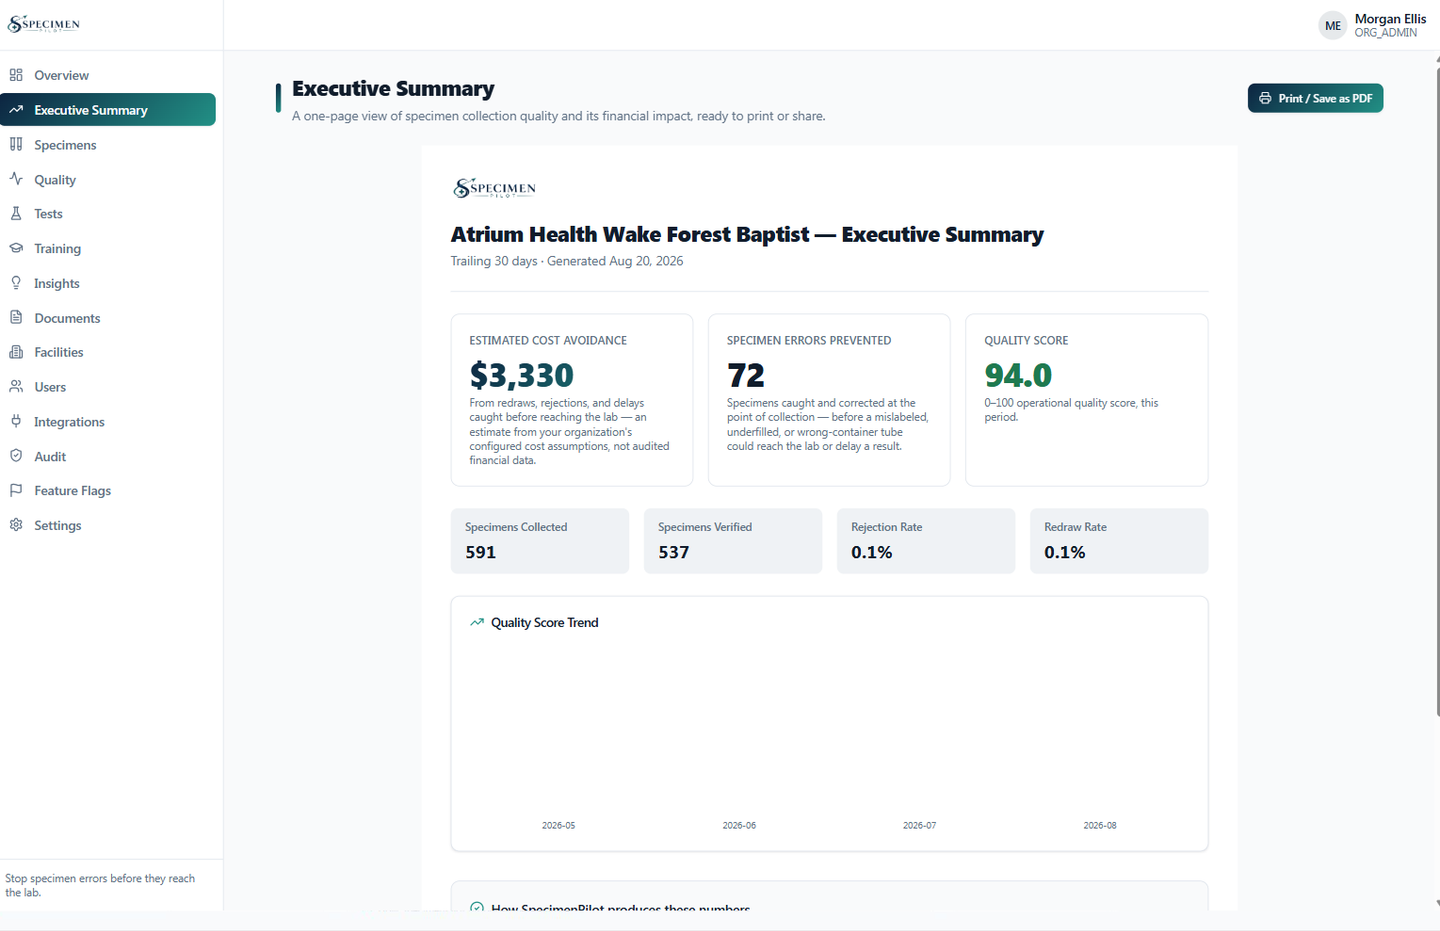Click the SpecimenPilot logo in the sidebar header
The width and height of the screenshot is (1440, 931).
(44, 24)
